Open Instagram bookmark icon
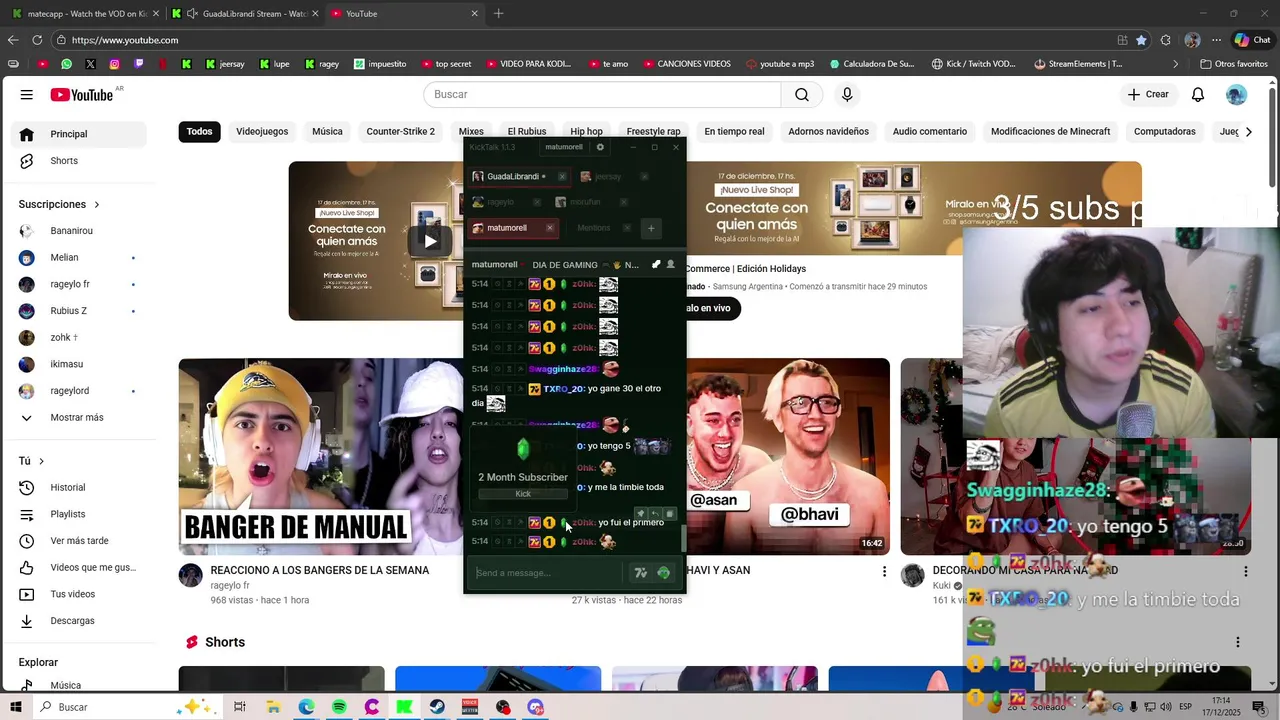1280x720 pixels. [x=114, y=64]
